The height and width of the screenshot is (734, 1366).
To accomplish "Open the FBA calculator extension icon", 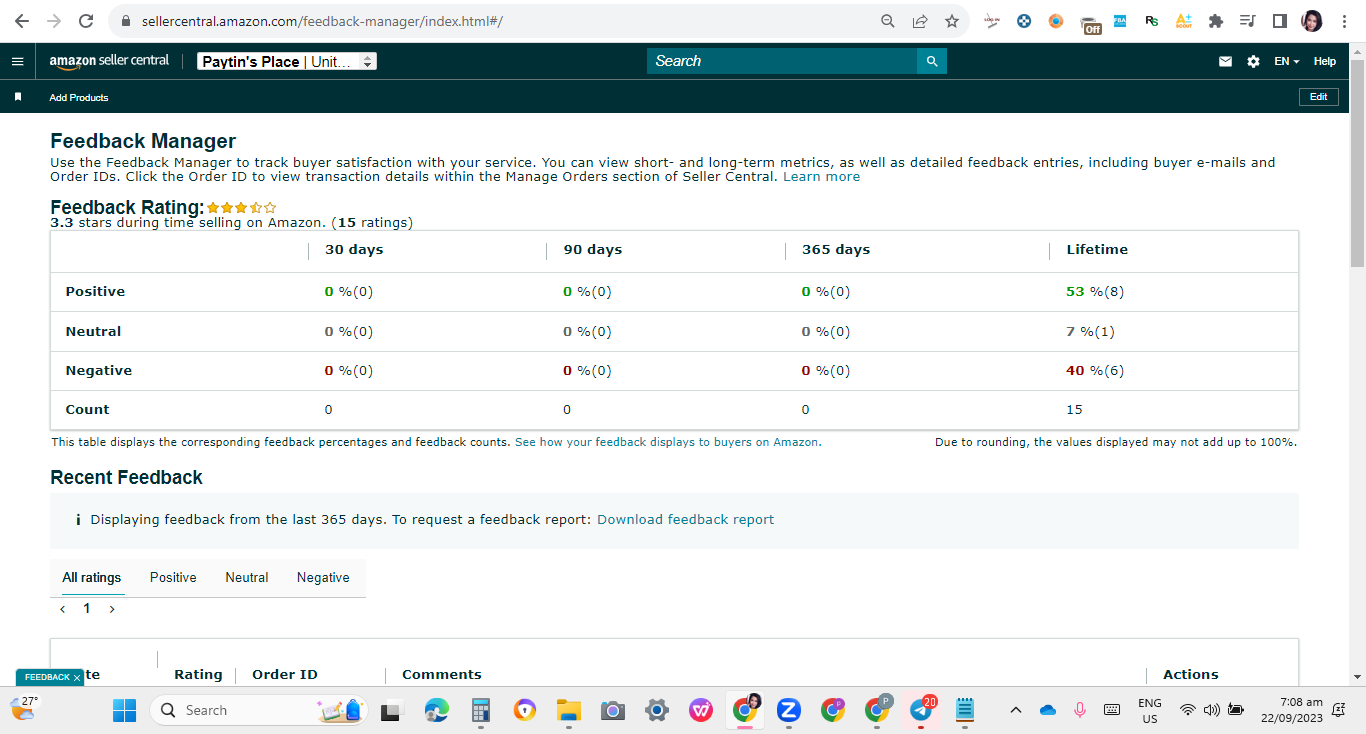I will [x=1120, y=21].
